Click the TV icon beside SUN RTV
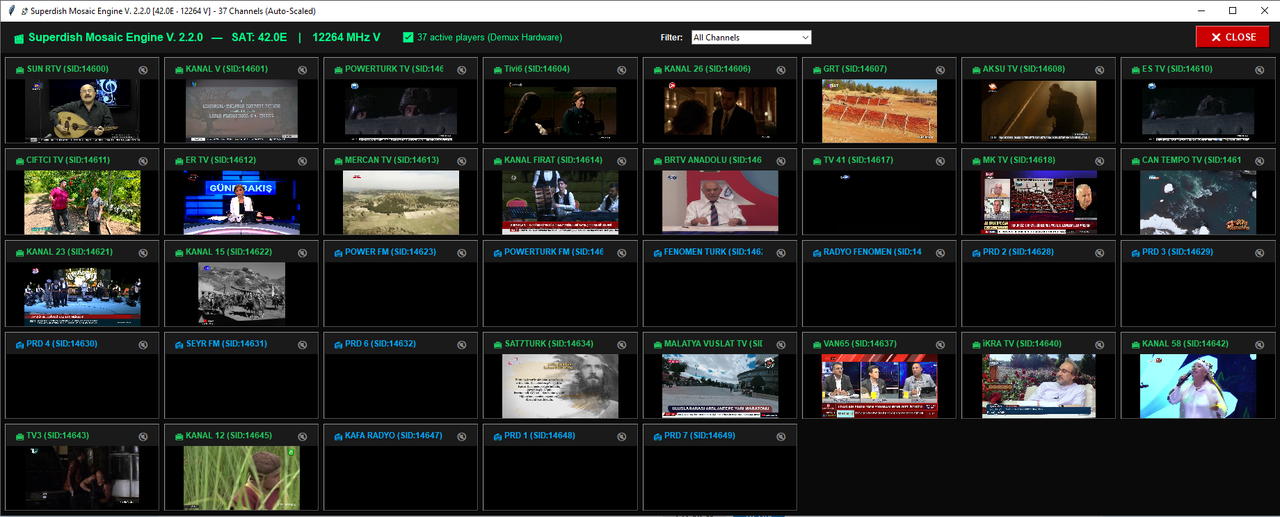The width and height of the screenshot is (1280, 517). coord(19,70)
